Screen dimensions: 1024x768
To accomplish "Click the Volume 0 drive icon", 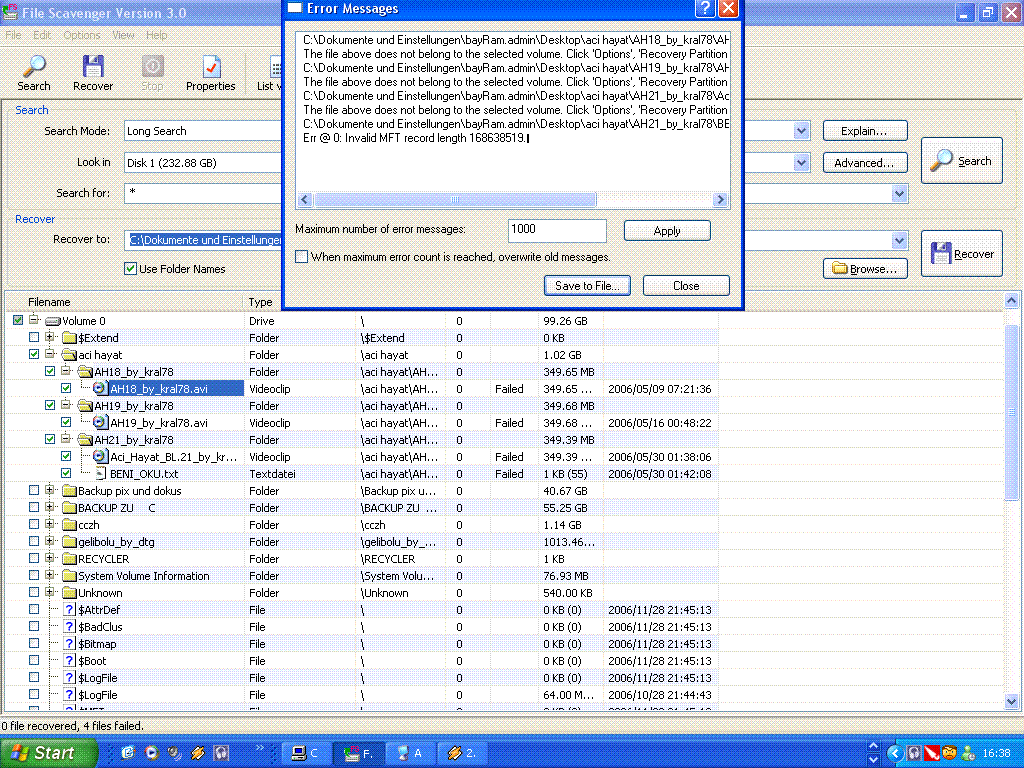I will (x=53, y=321).
